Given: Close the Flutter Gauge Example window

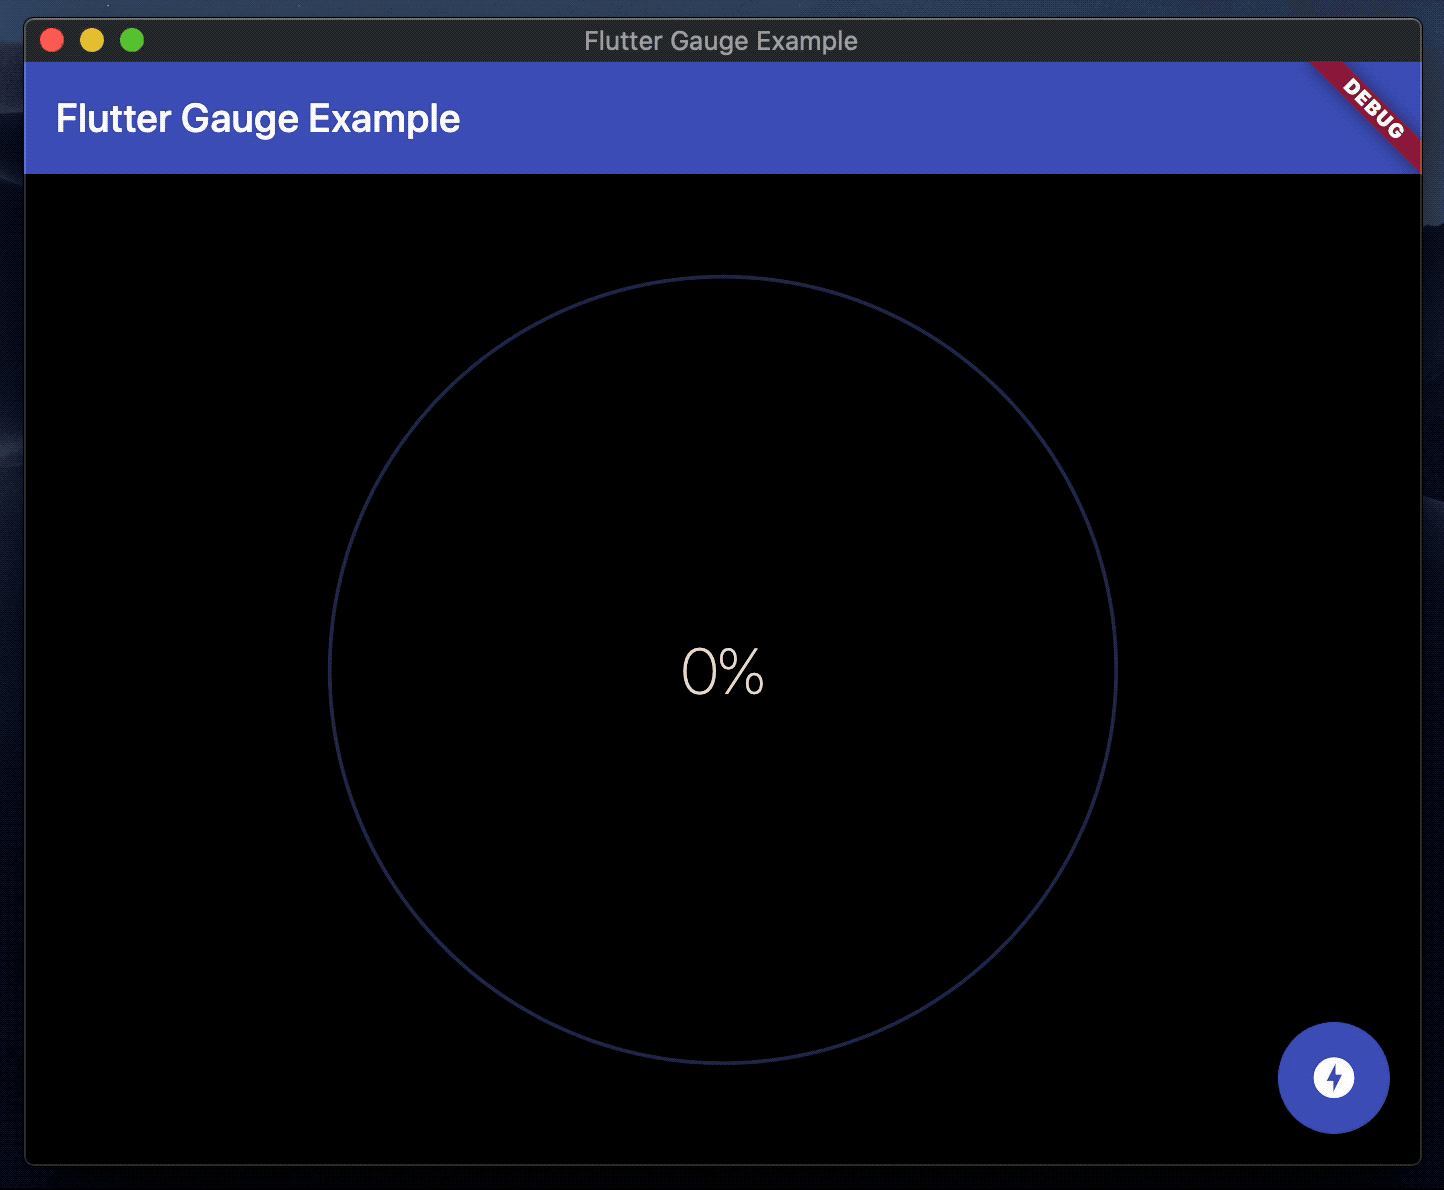Looking at the screenshot, I should (52, 40).
